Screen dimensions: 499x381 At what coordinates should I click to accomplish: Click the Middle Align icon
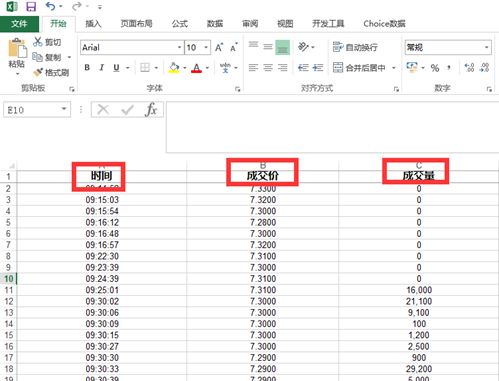(268, 47)
